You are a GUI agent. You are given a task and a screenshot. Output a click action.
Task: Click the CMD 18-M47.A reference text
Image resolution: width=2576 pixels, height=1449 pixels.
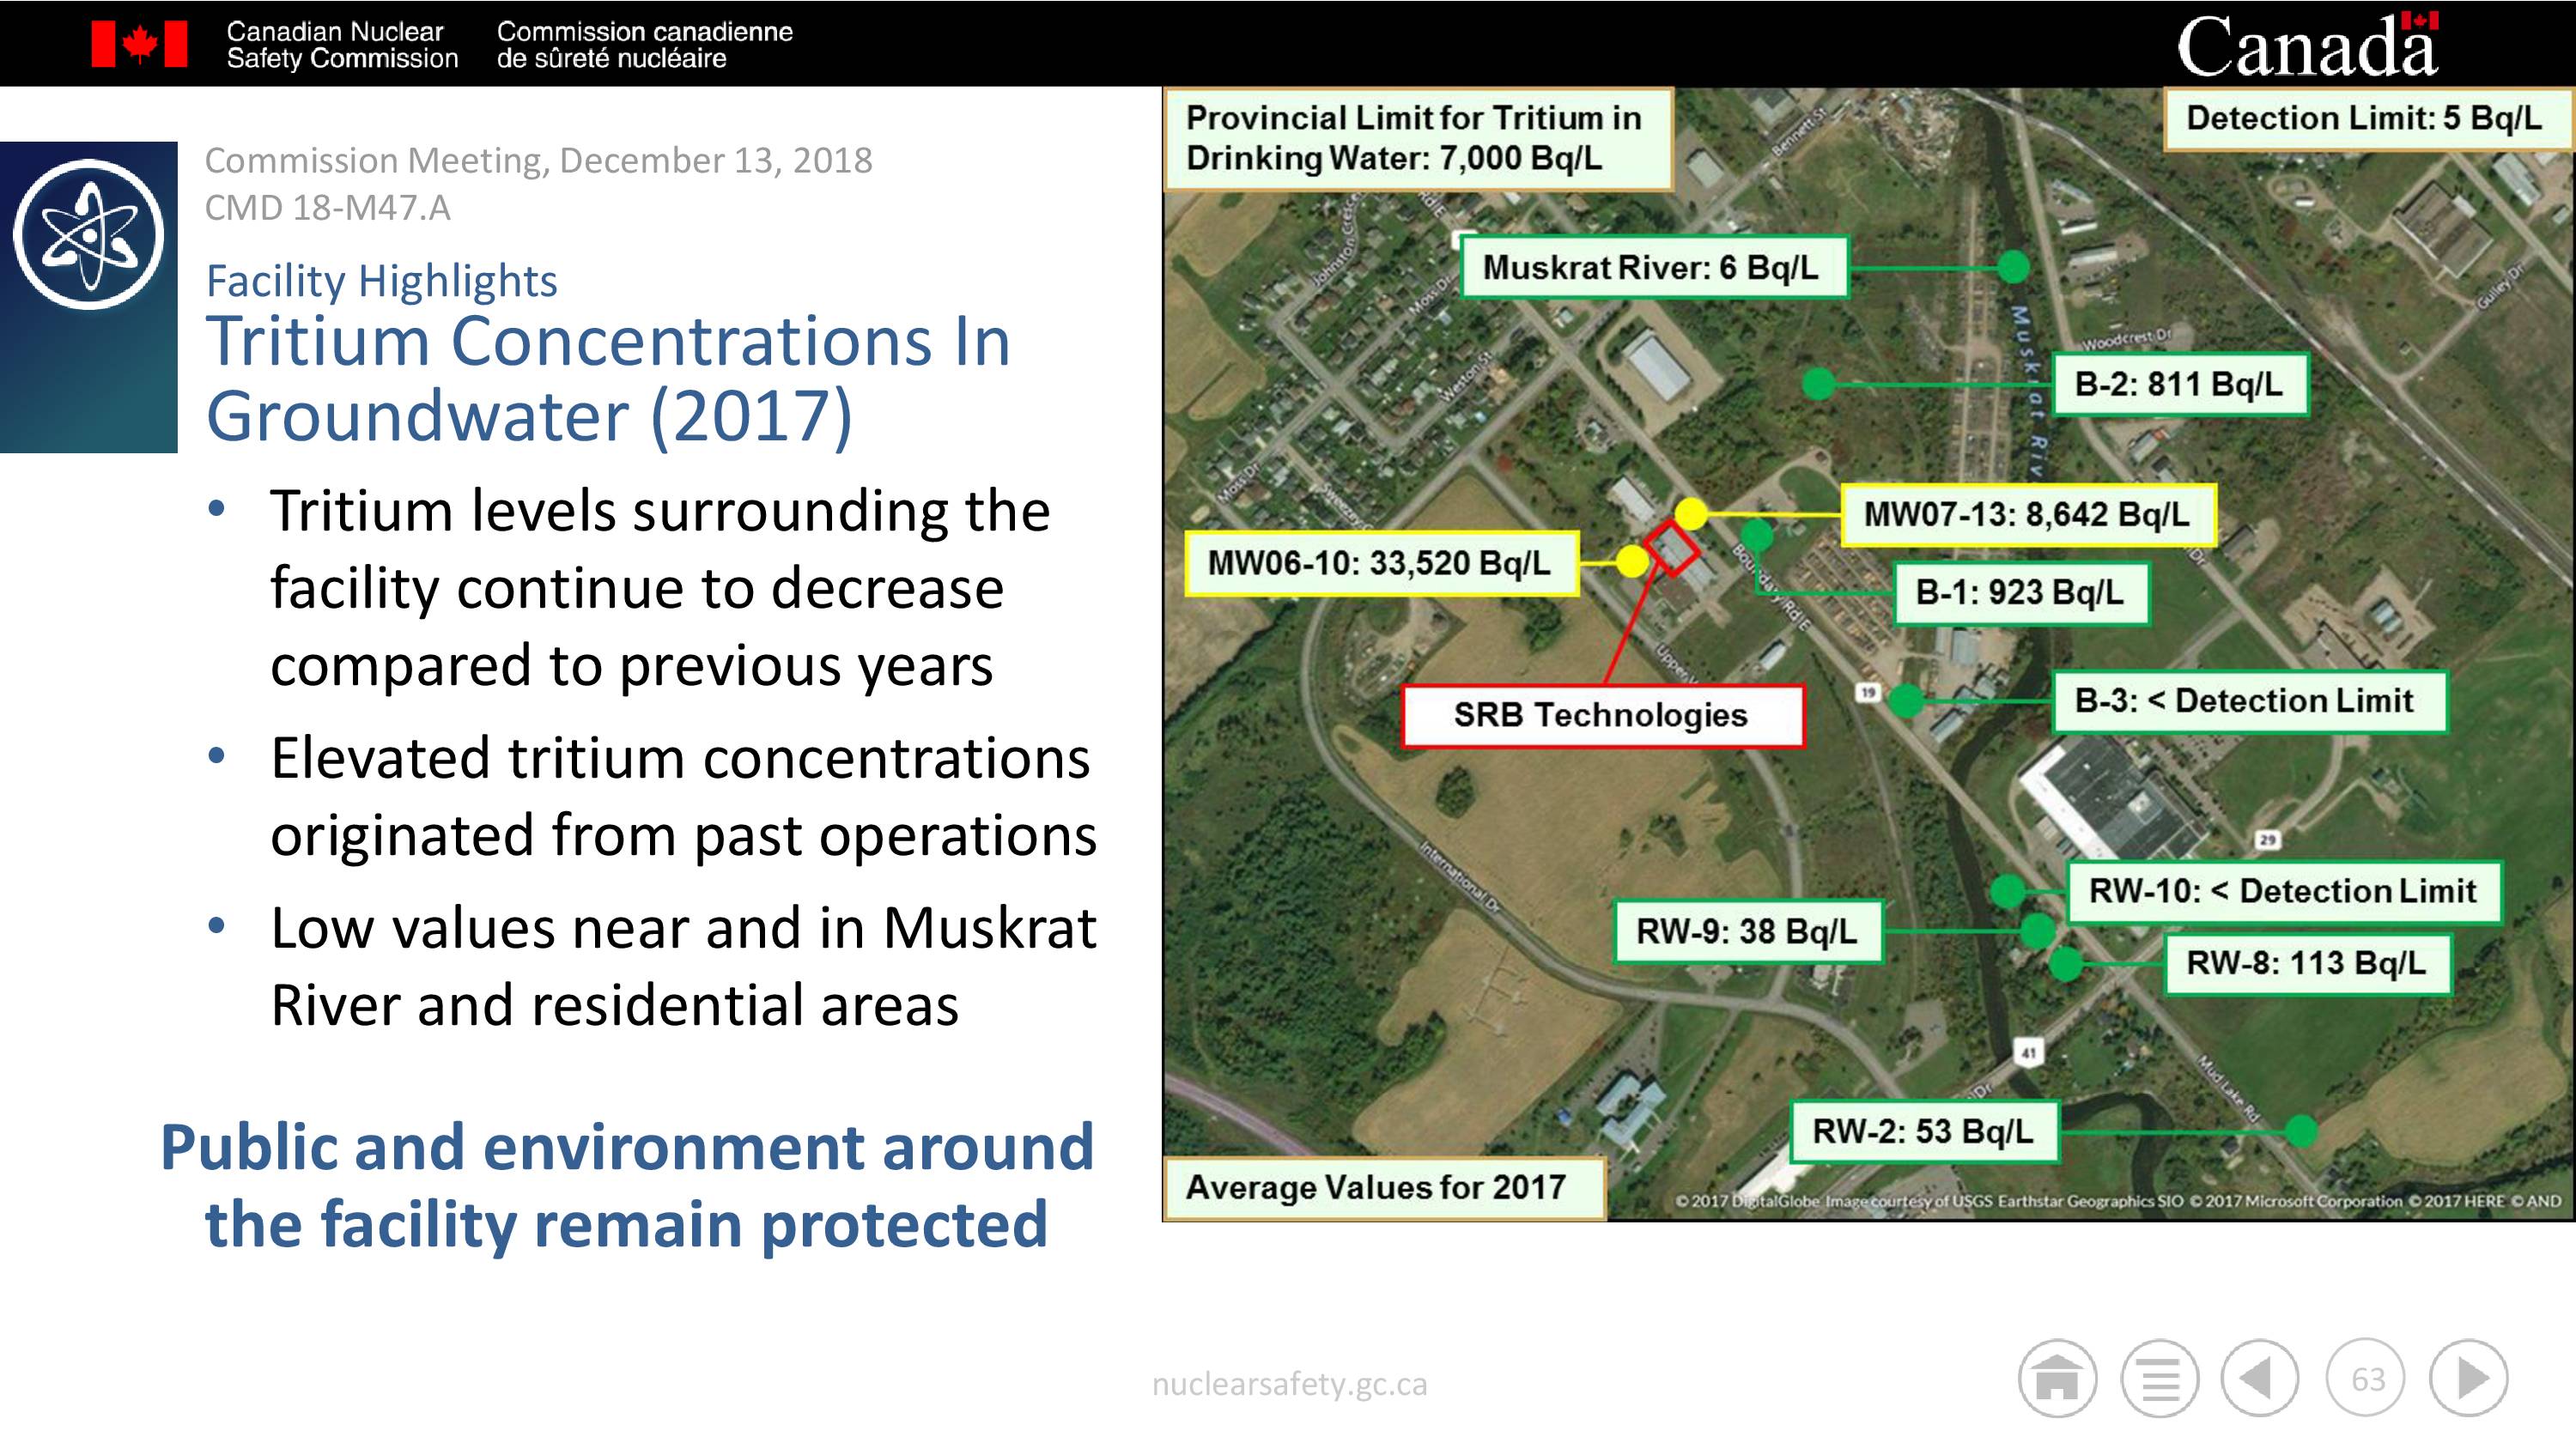[x=327, y=208]
